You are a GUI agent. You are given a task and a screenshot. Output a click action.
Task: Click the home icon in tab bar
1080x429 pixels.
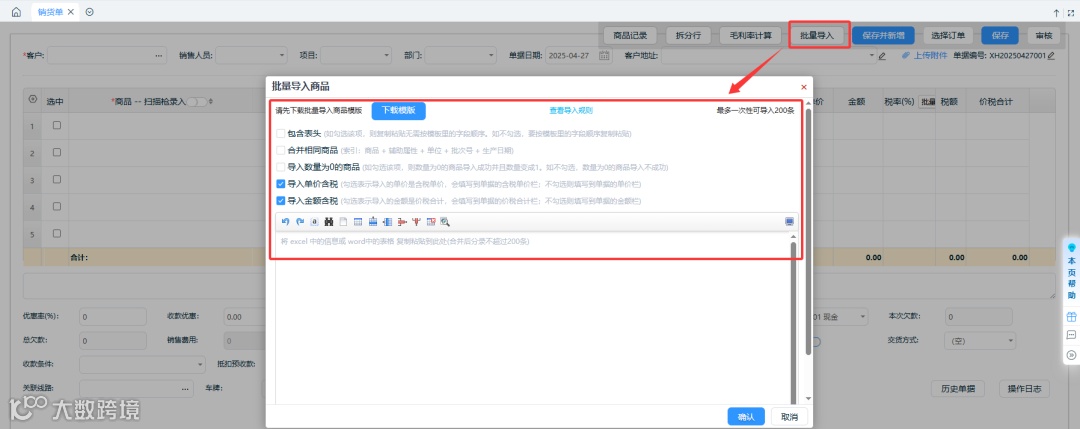pyautogui.click(x=16, y=12)
